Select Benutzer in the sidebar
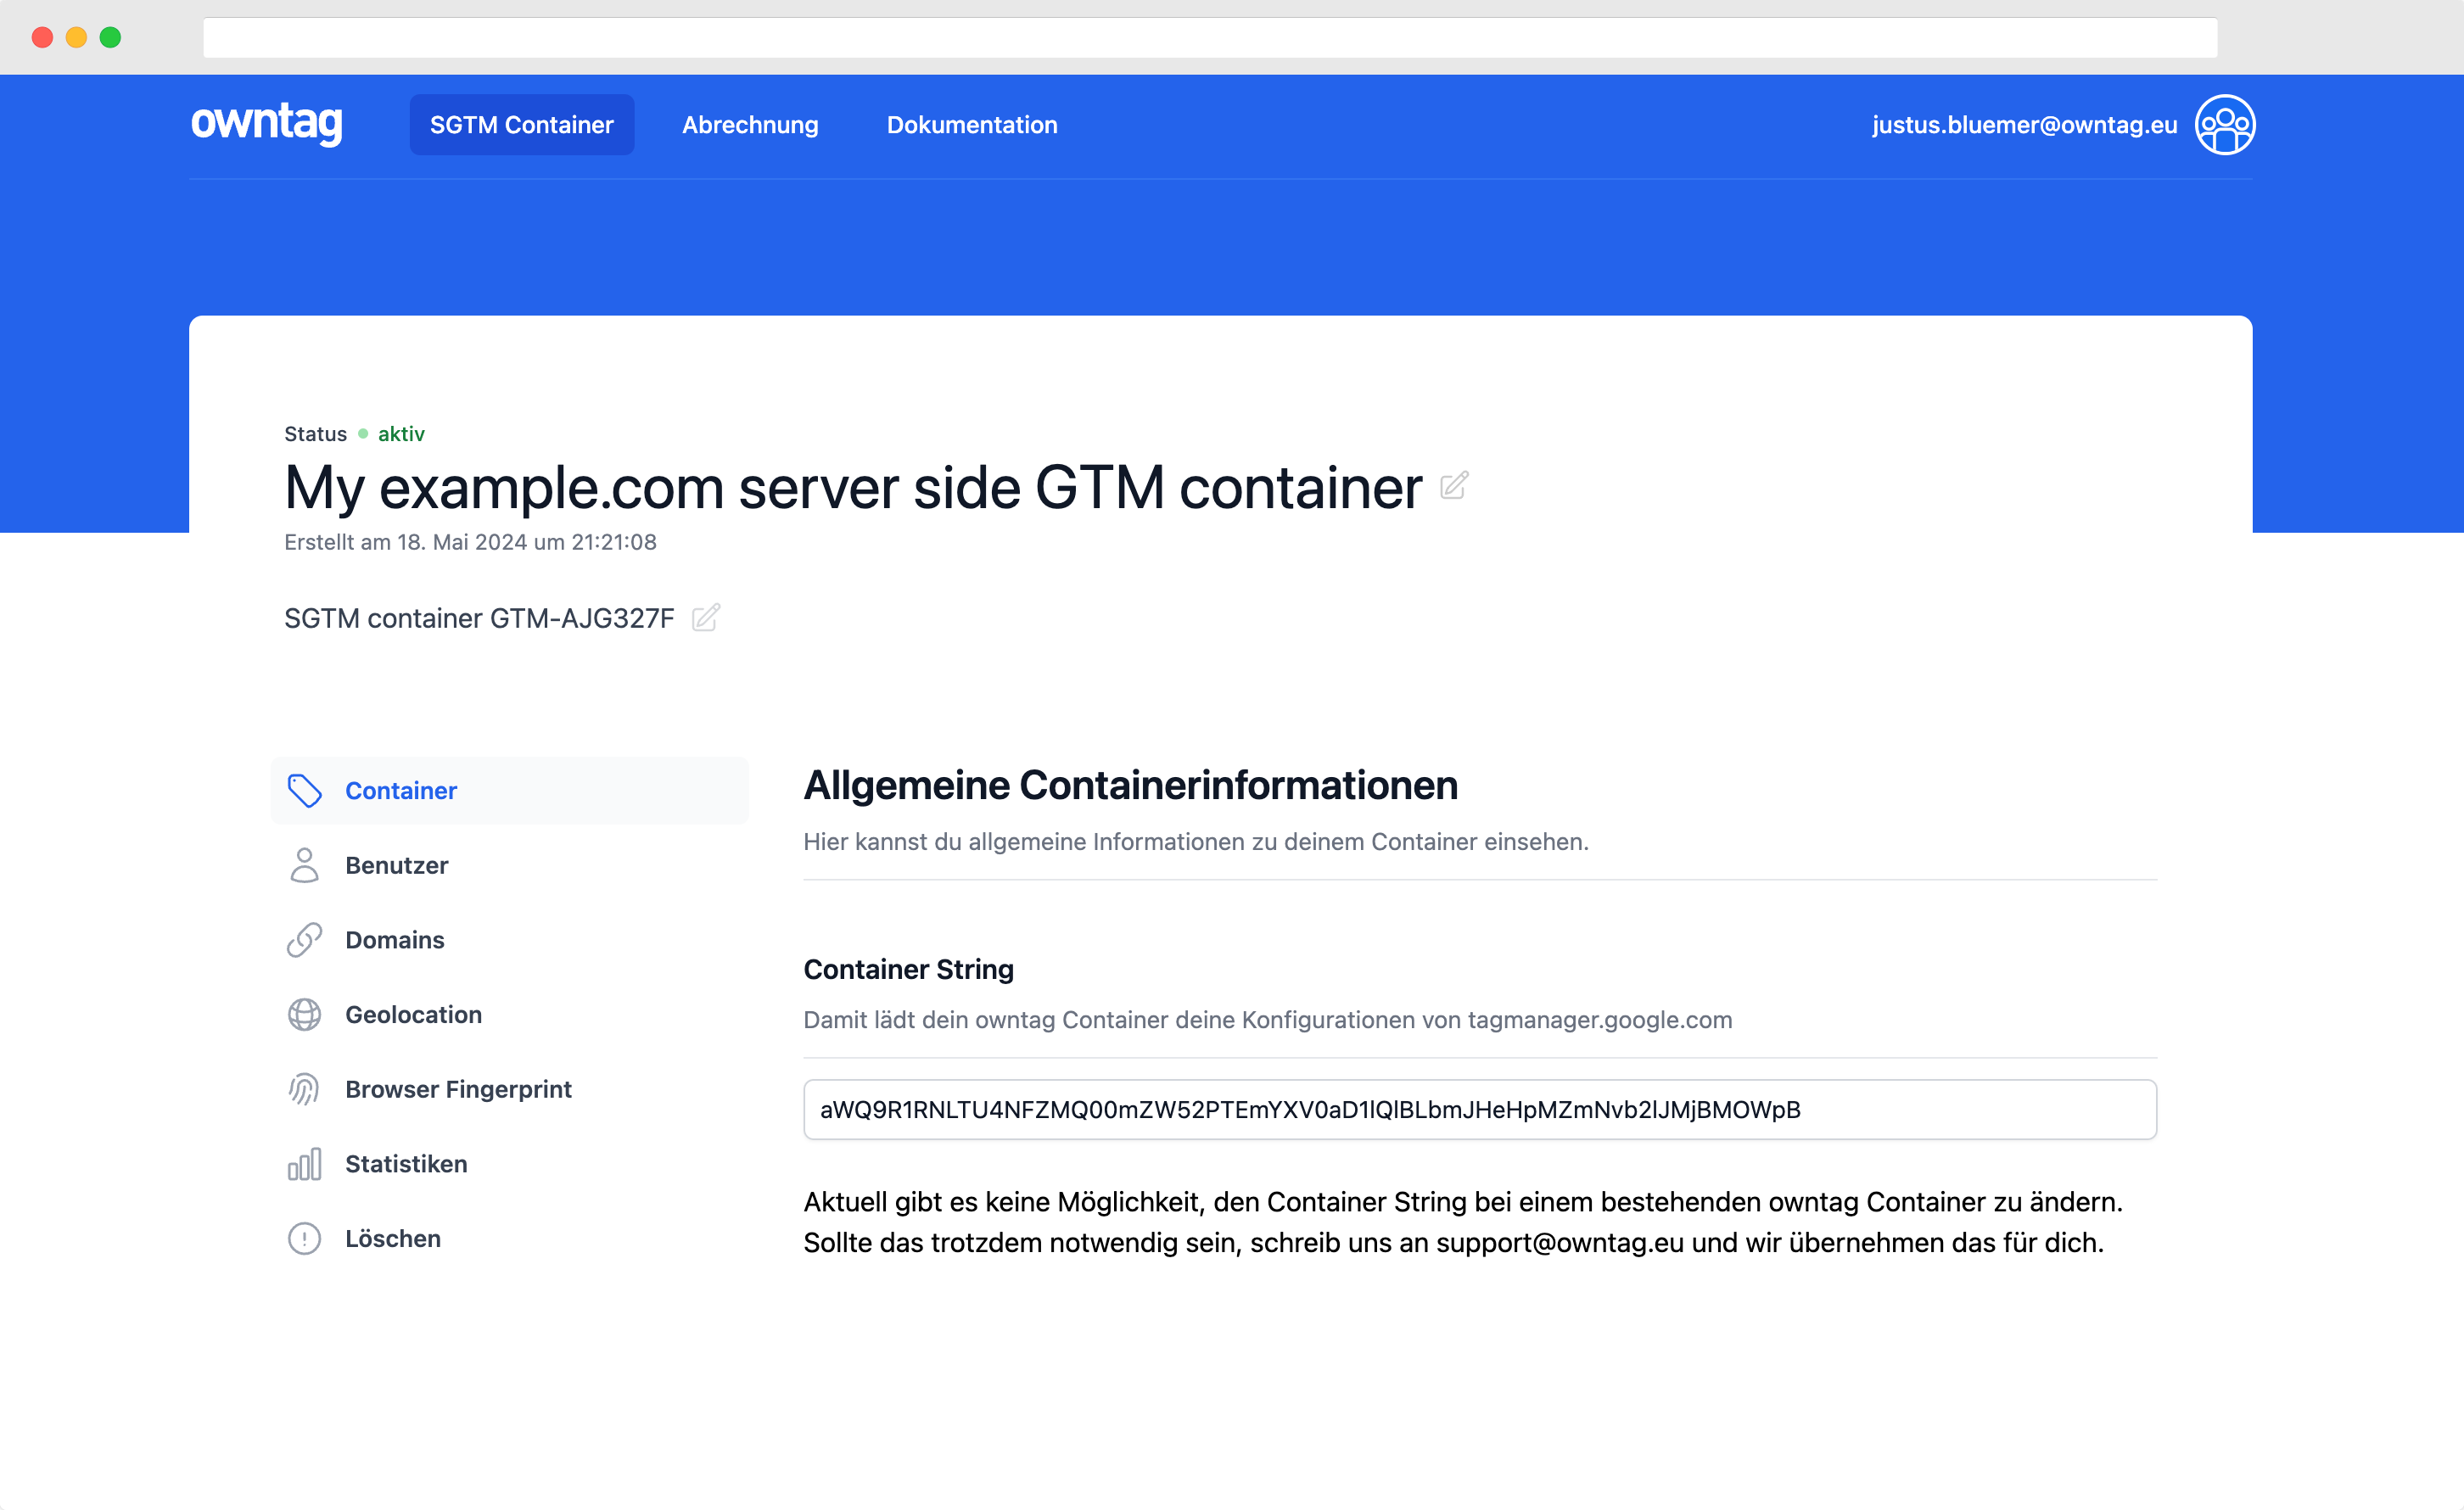Viewport: 2464px width, 1510px height. [397, 866]
